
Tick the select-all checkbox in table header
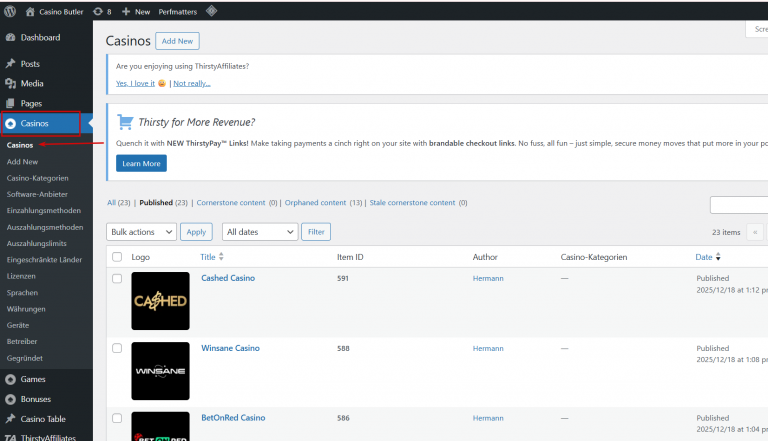pos(117,257)
